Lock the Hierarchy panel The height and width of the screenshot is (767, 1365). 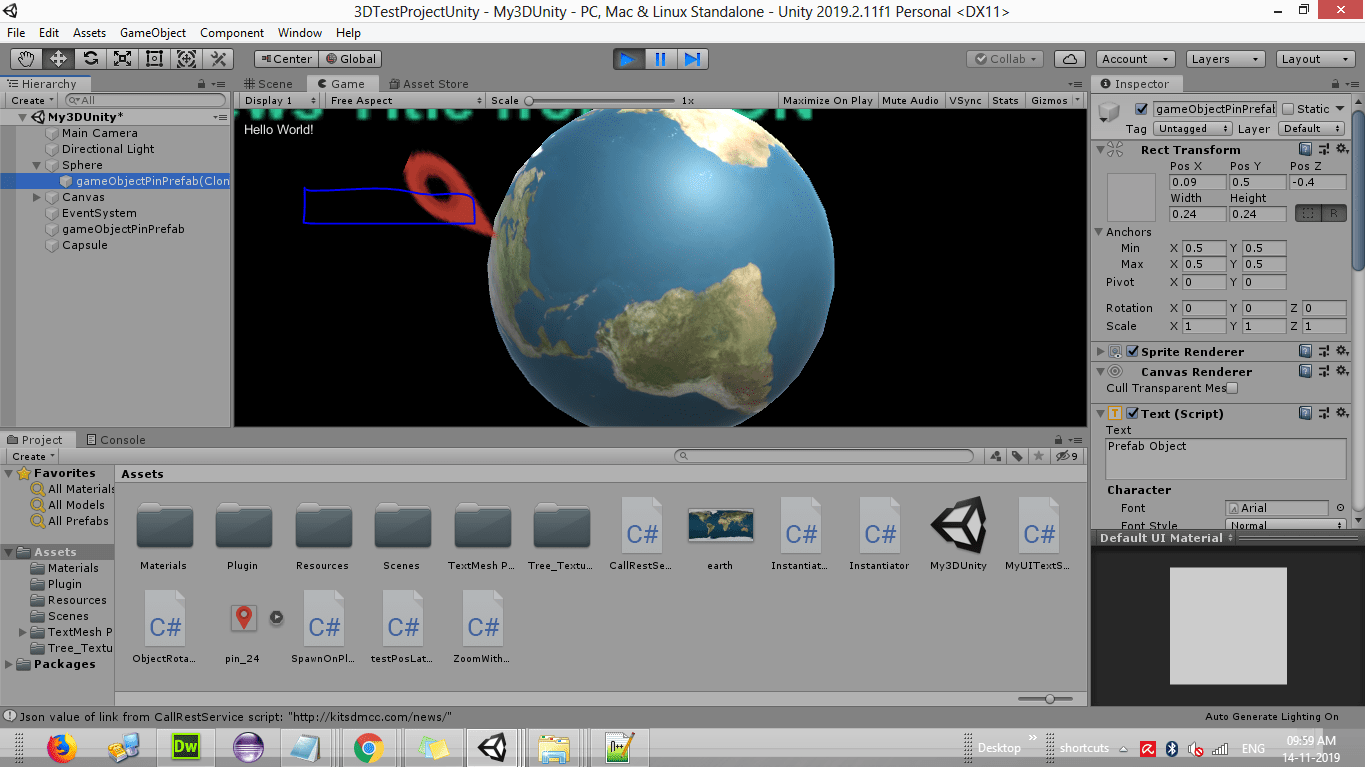pyautogui.click(x=202, y=84)
